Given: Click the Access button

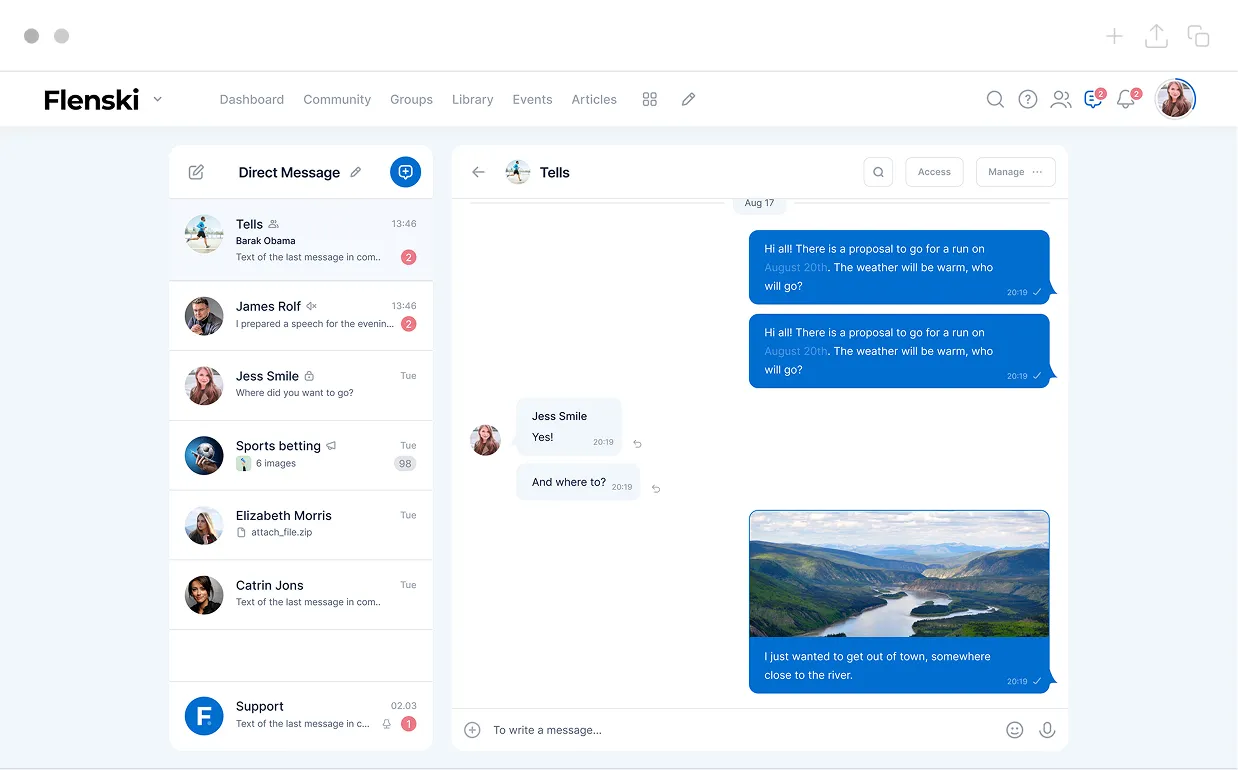Looking at the screenshot, I should click(x=934, y=172).
